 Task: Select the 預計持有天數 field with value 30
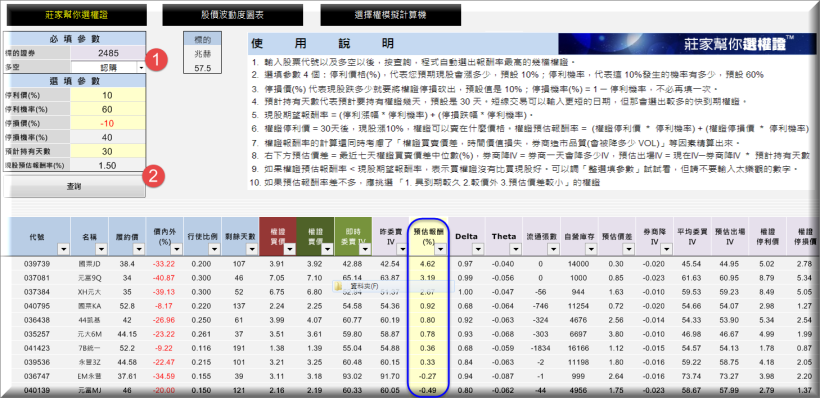coord(108,152)
